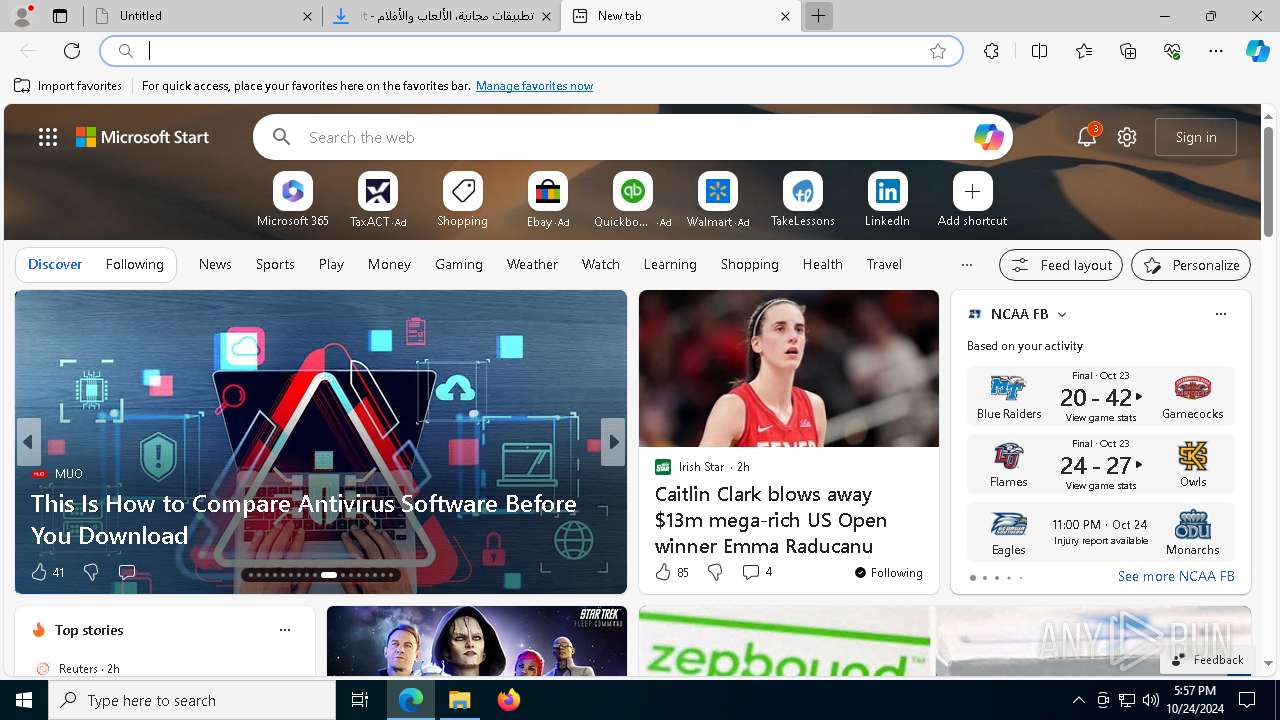Open Top stories card options menu

pyautogui.click(x=285, y=630)
